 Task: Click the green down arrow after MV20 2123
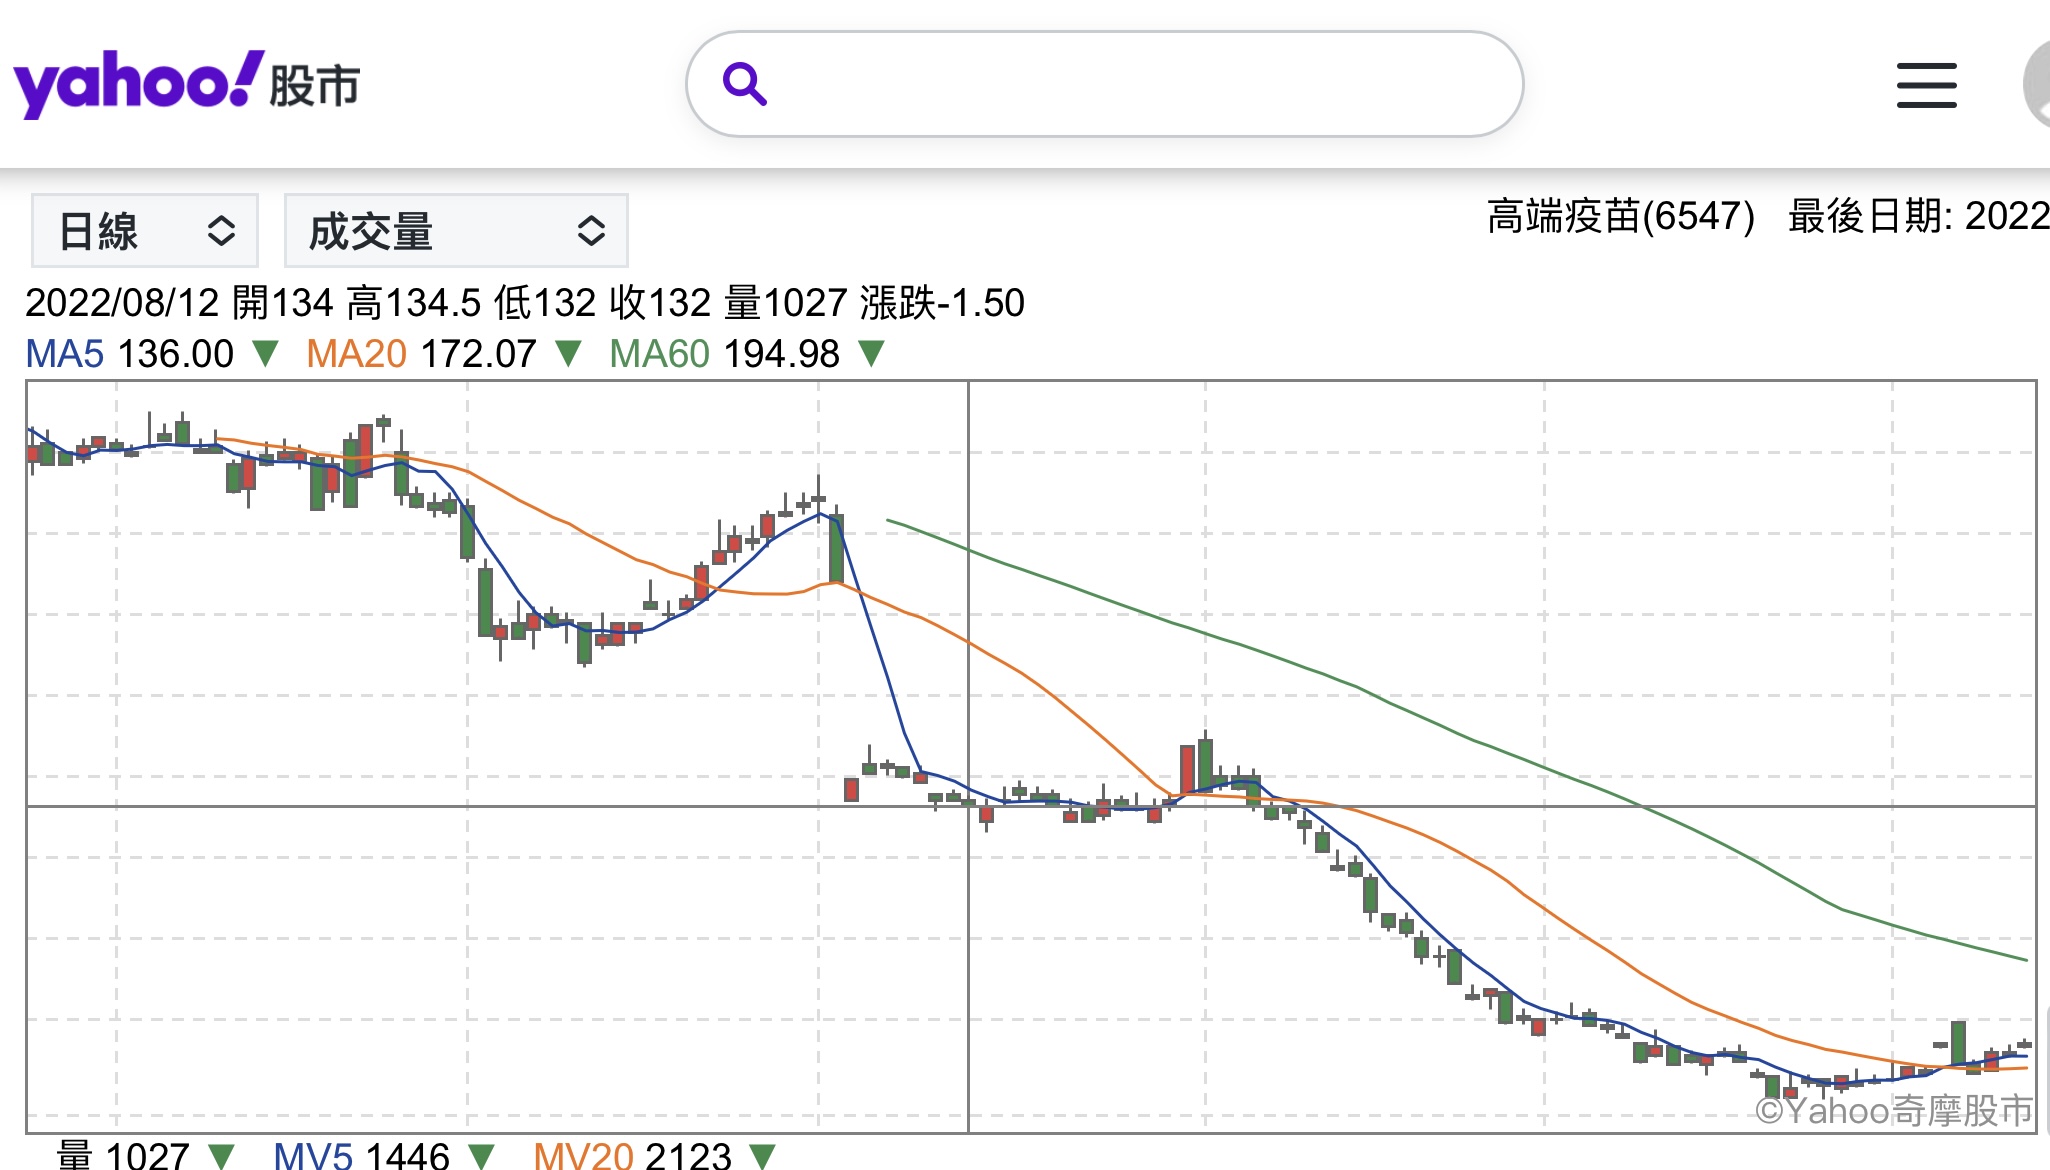pyautogui.click(x=762, y=1157)
